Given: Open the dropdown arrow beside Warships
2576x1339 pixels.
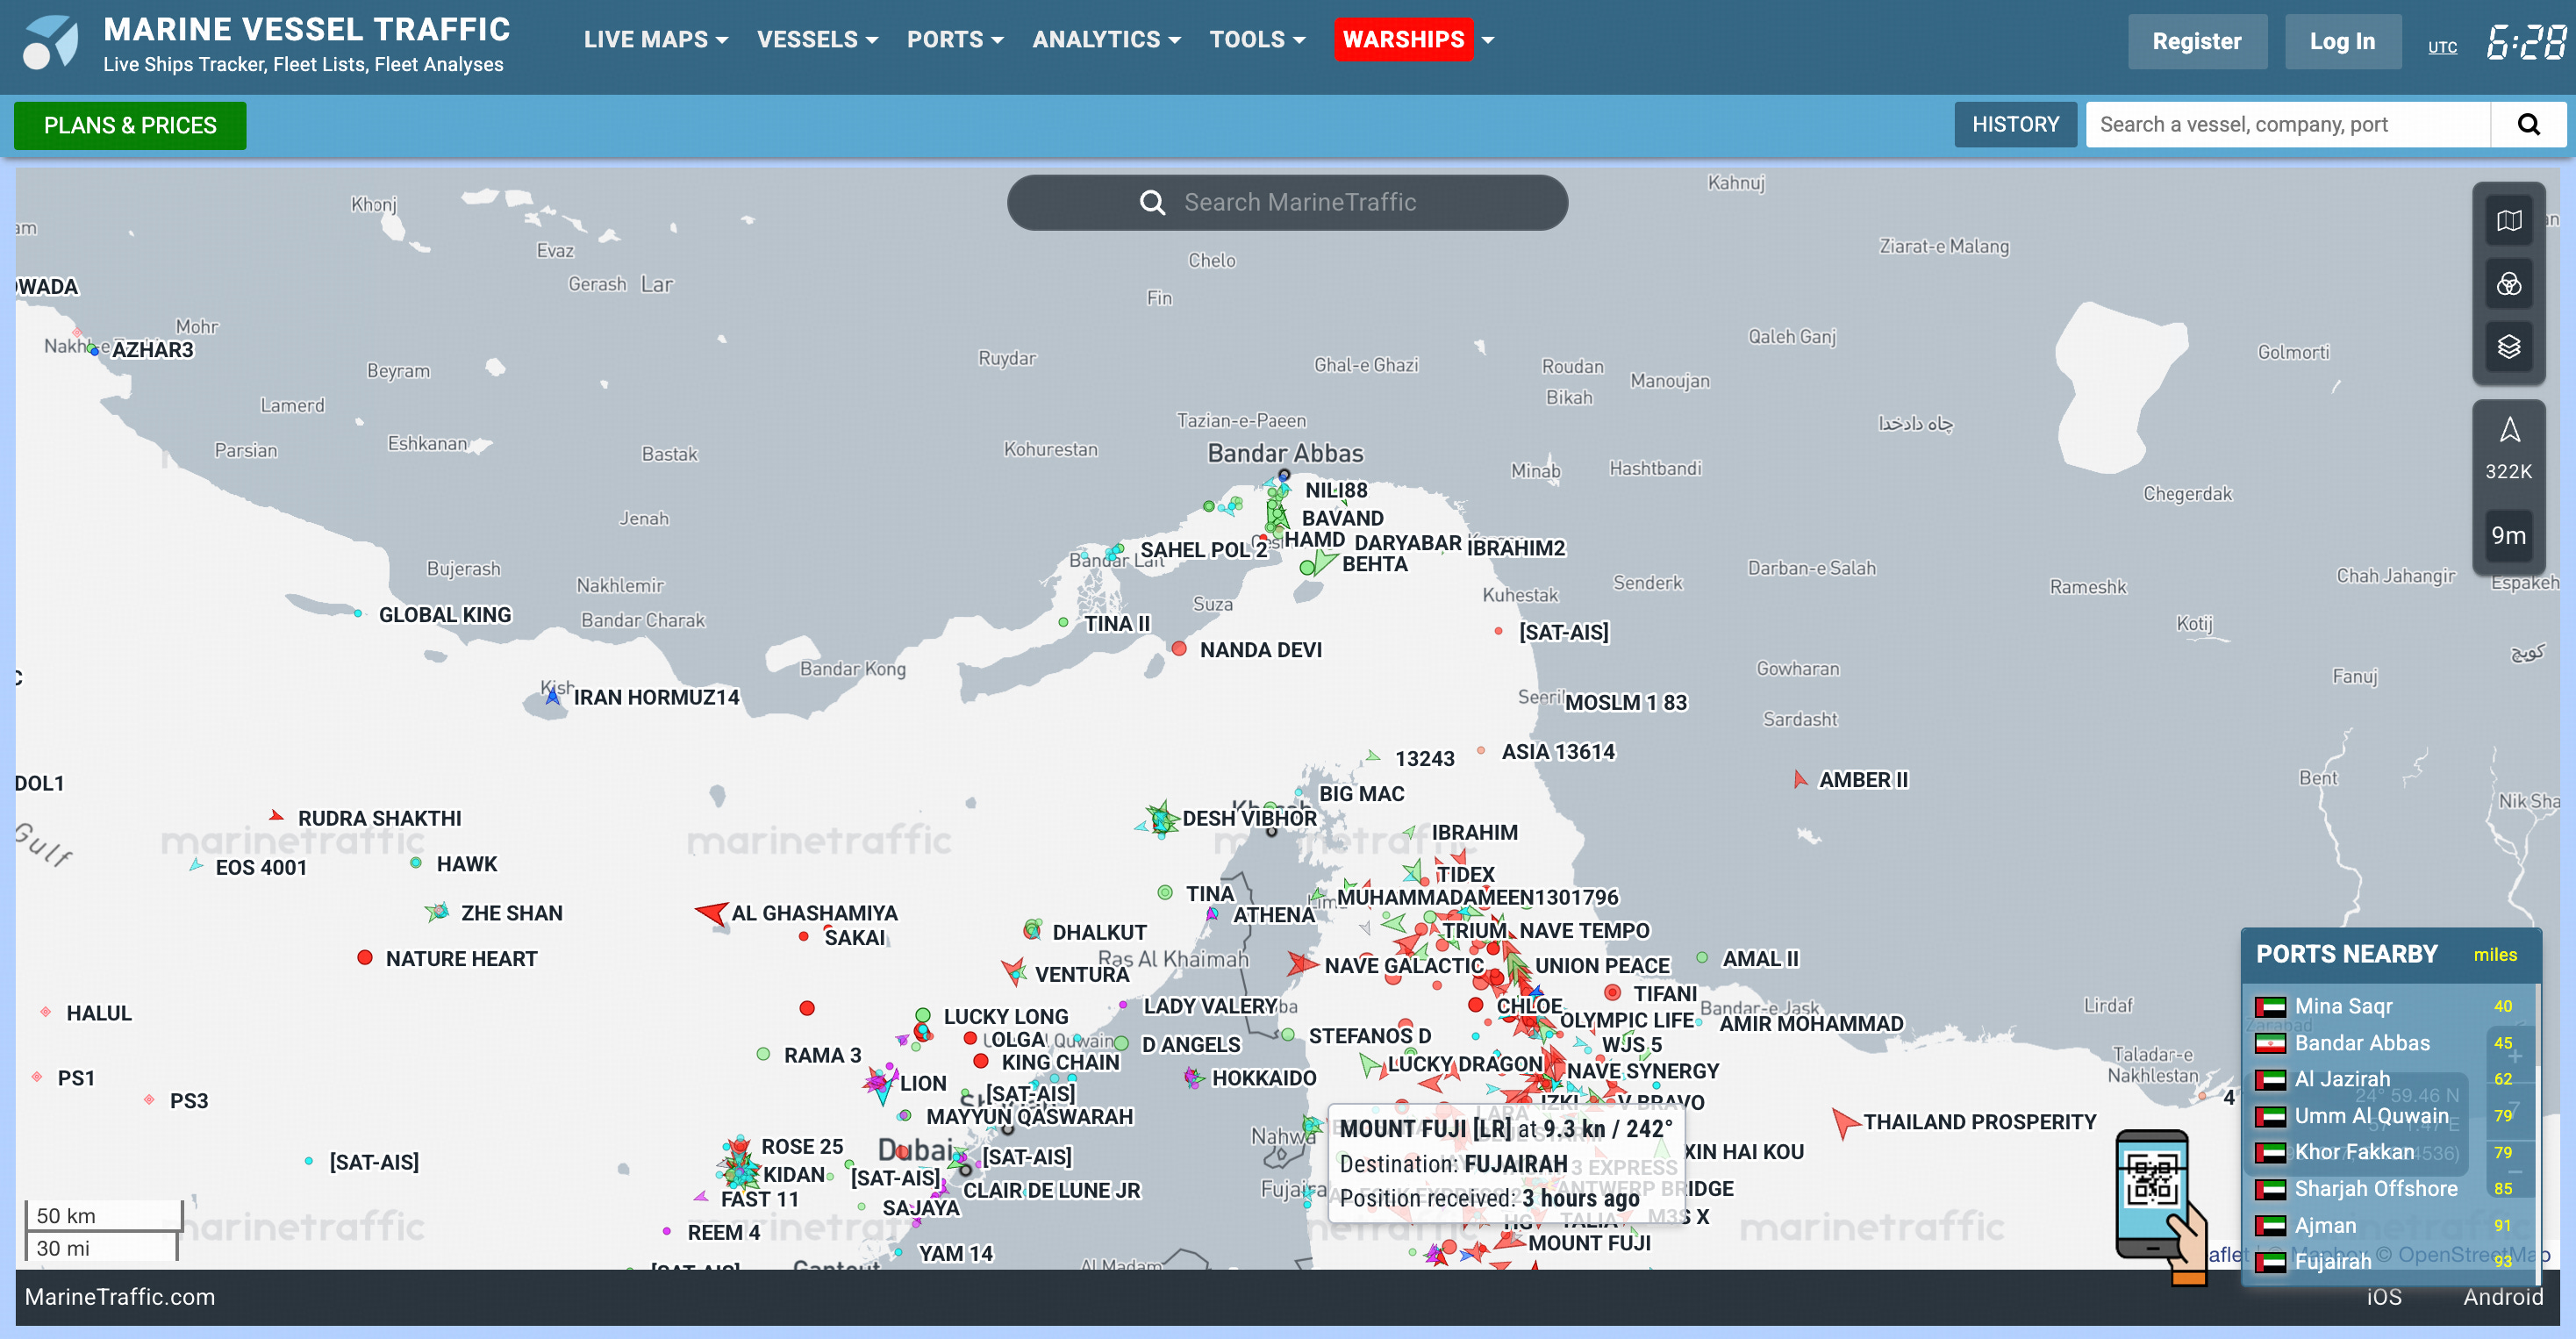Looking at the screenshot, I should [x=1488, y=41].
